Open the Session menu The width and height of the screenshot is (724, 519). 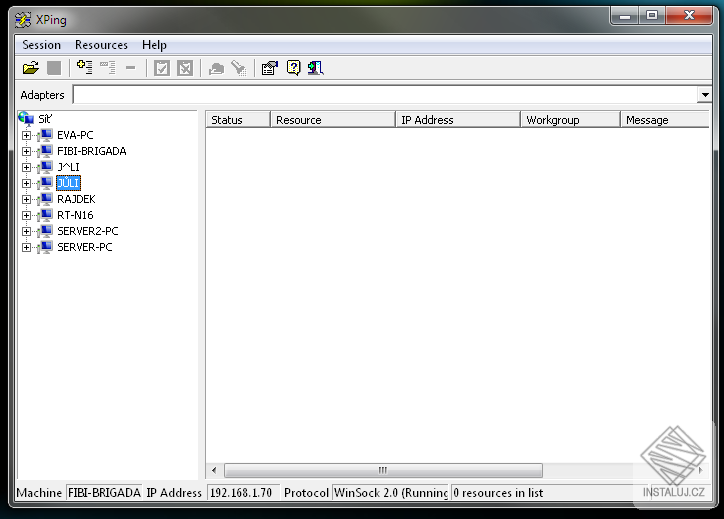click(42, 45)
